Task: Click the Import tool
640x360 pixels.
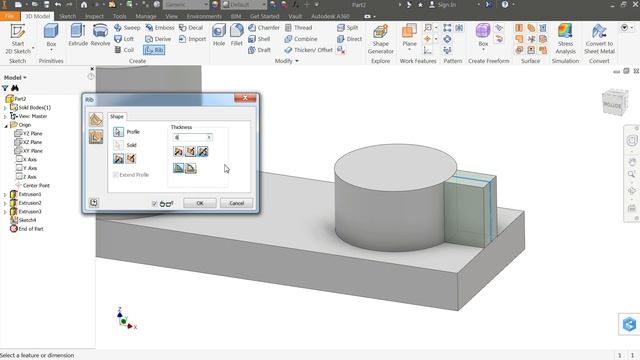Action: tap(192, 39)
